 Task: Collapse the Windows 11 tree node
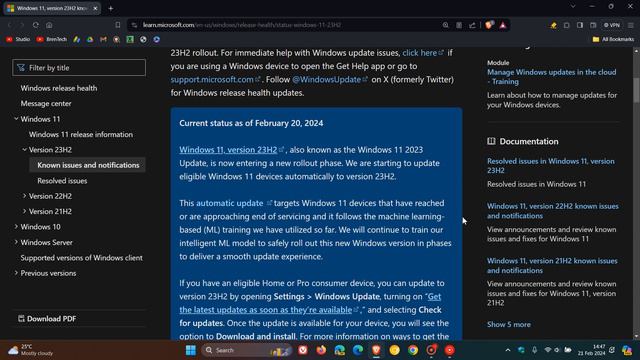click(x=16, y=119)
